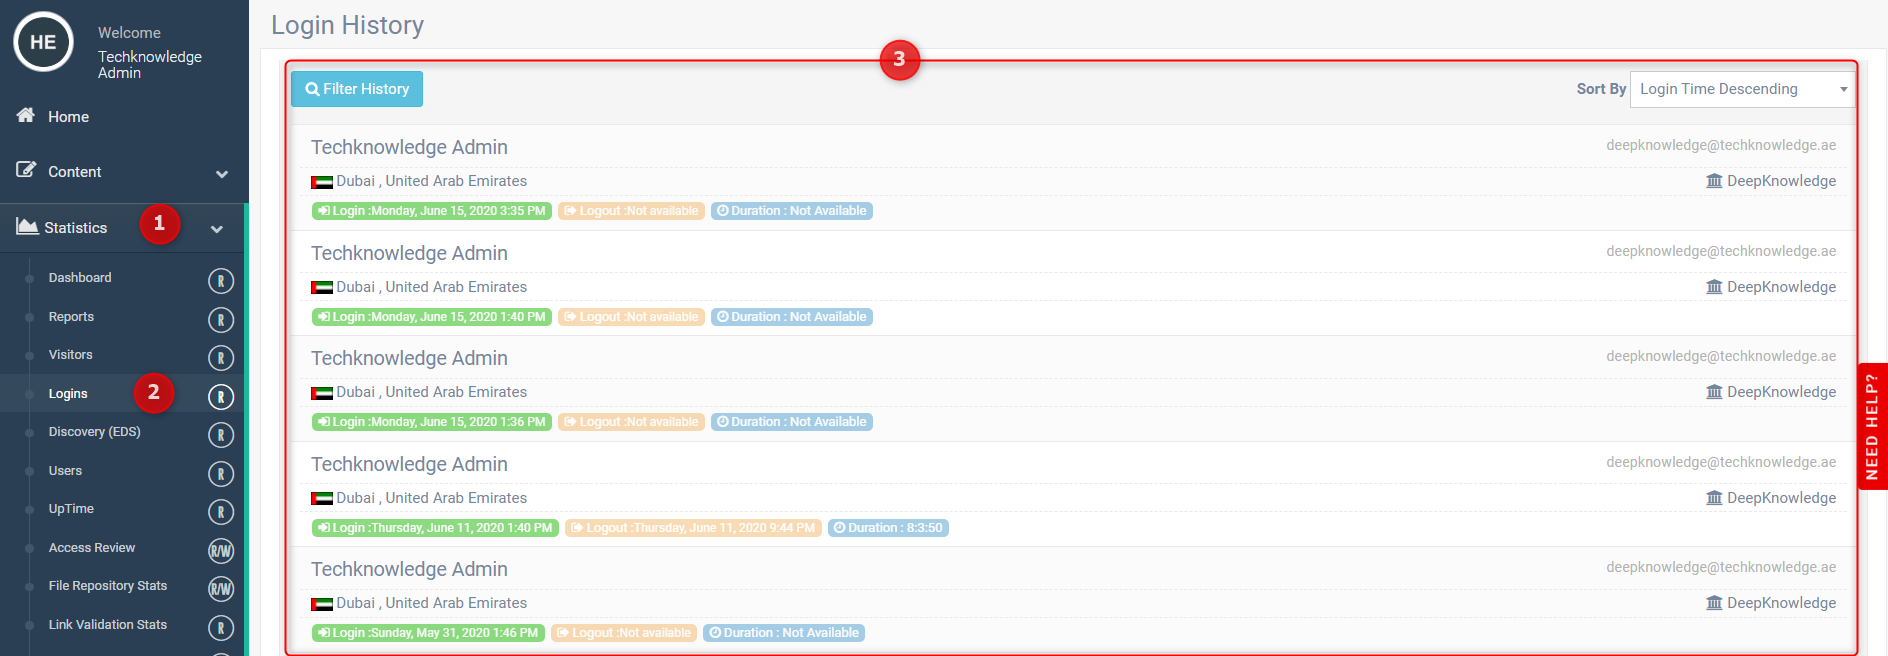Screen dimensions: 1888x656
Task: Click the R badge next to Dashboard
Action: tap(221, 281)
